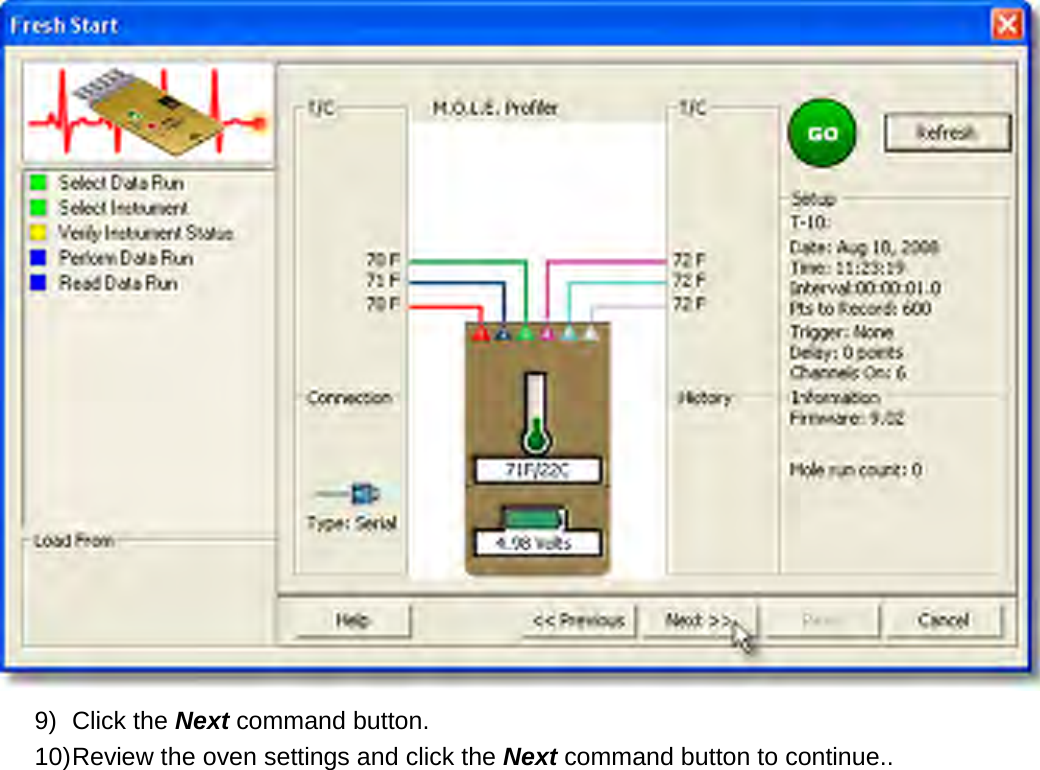
Task: Close the Fresh Start dialog
Action: [x=1007, y=25]
